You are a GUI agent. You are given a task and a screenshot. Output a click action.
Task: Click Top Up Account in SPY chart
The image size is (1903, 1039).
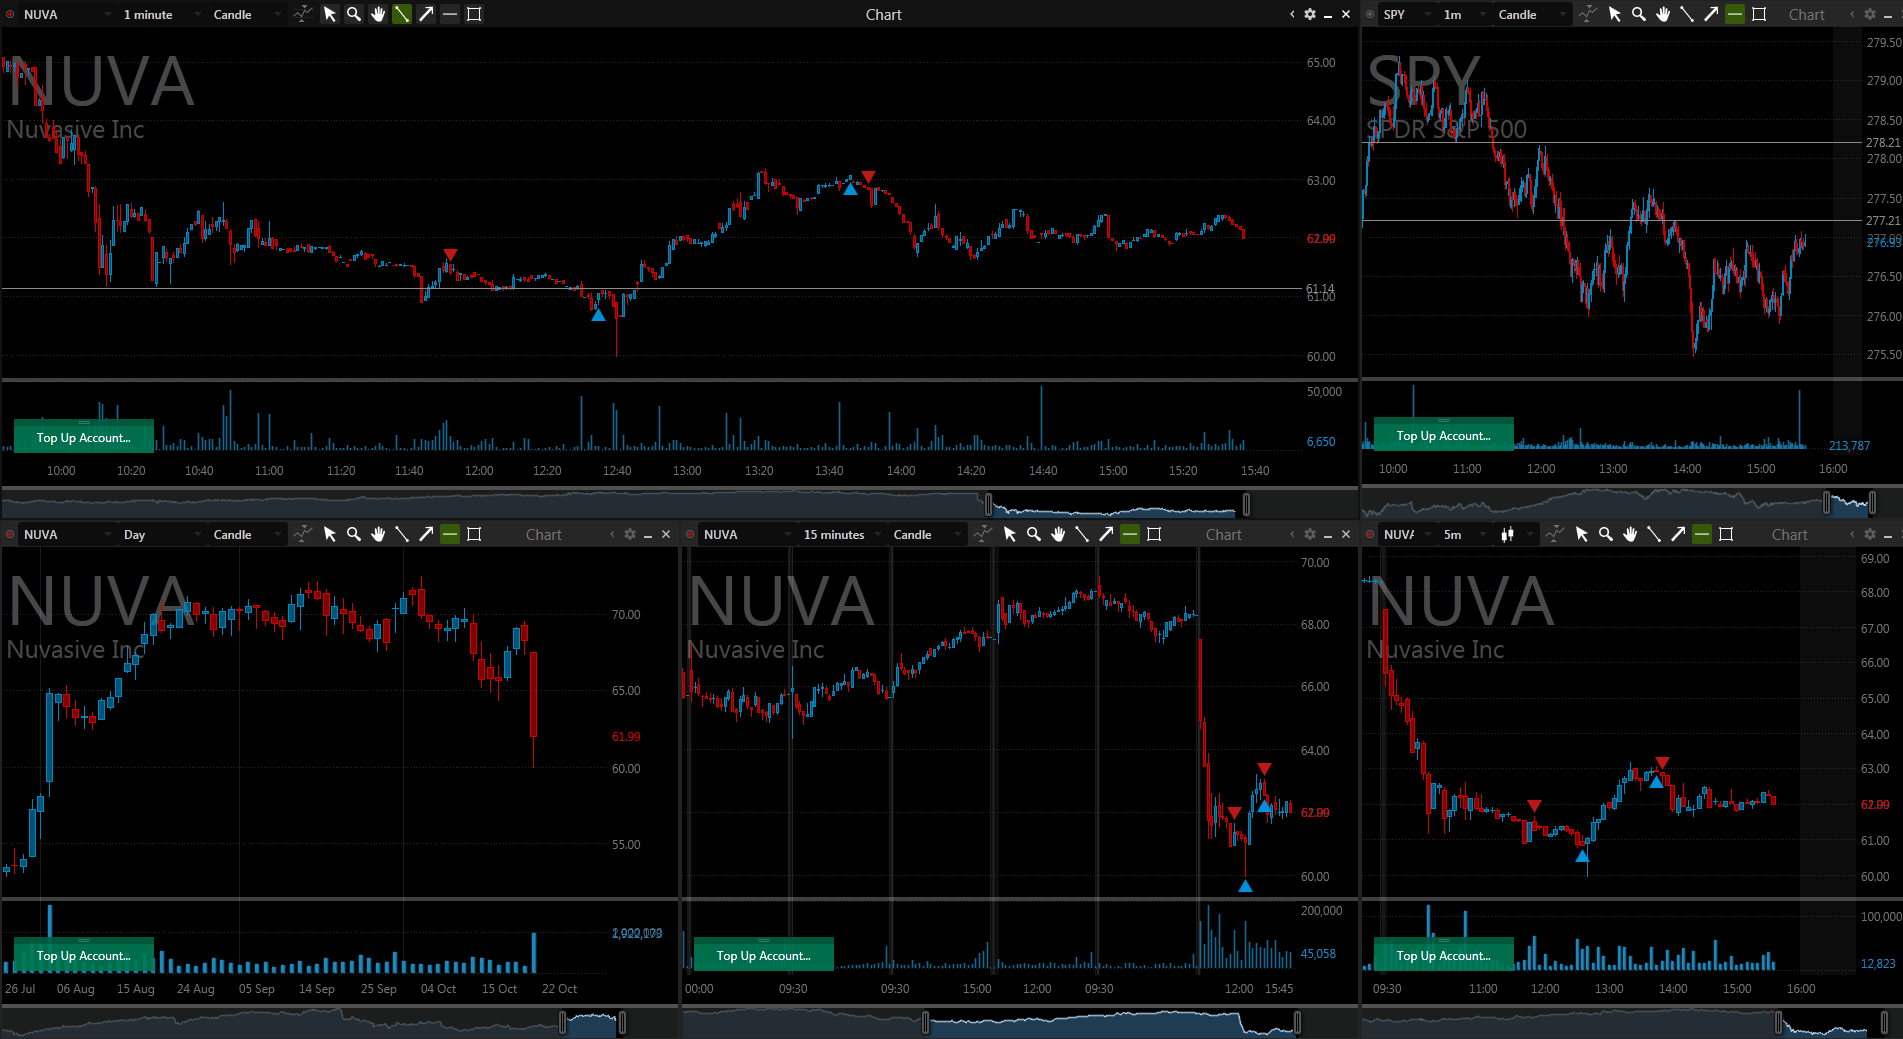coord(1443,435)
